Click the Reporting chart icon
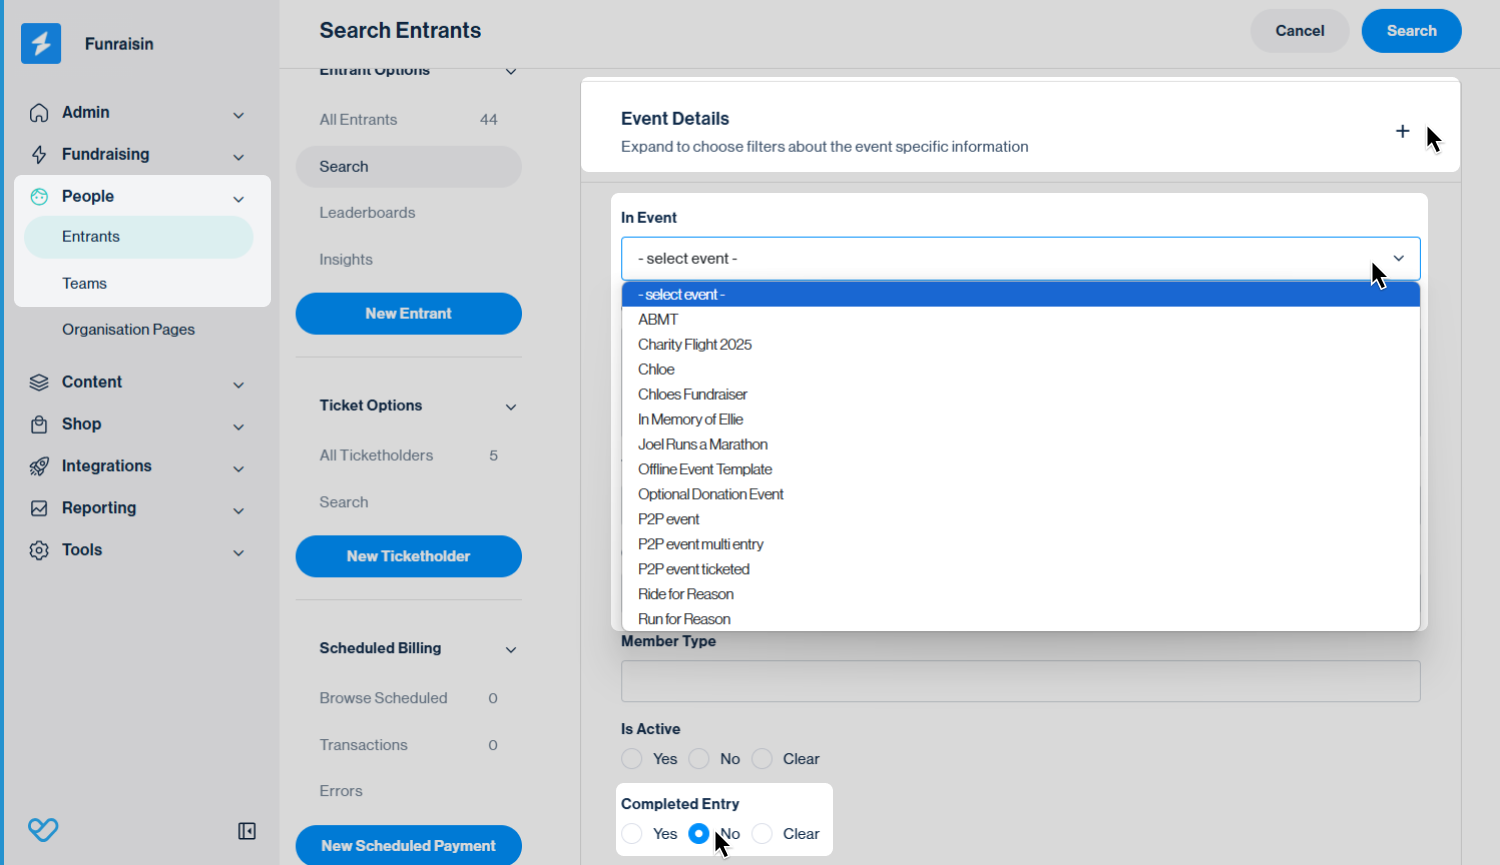The image size is (1500, 865). [39, 508]
